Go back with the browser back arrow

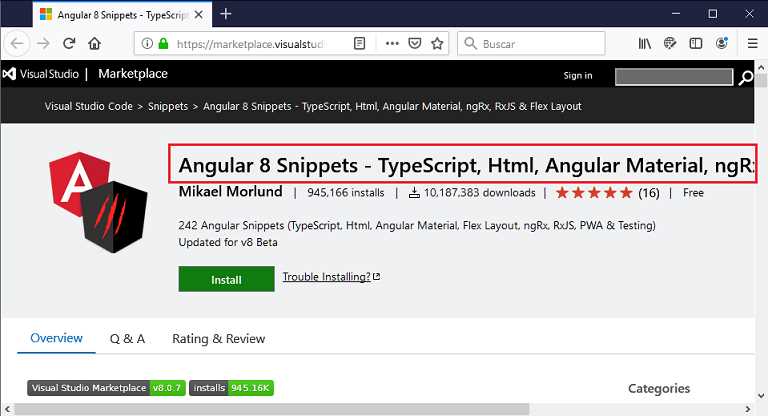click(17, 44)
